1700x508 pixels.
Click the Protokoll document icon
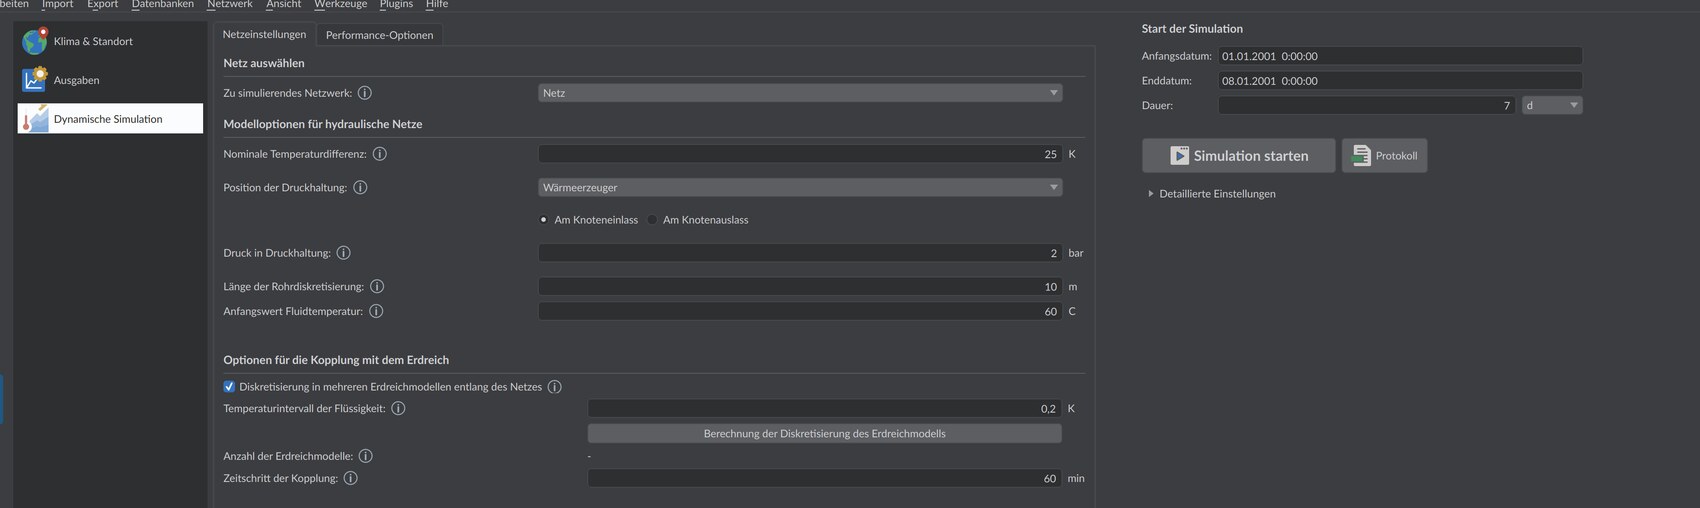1361,155
